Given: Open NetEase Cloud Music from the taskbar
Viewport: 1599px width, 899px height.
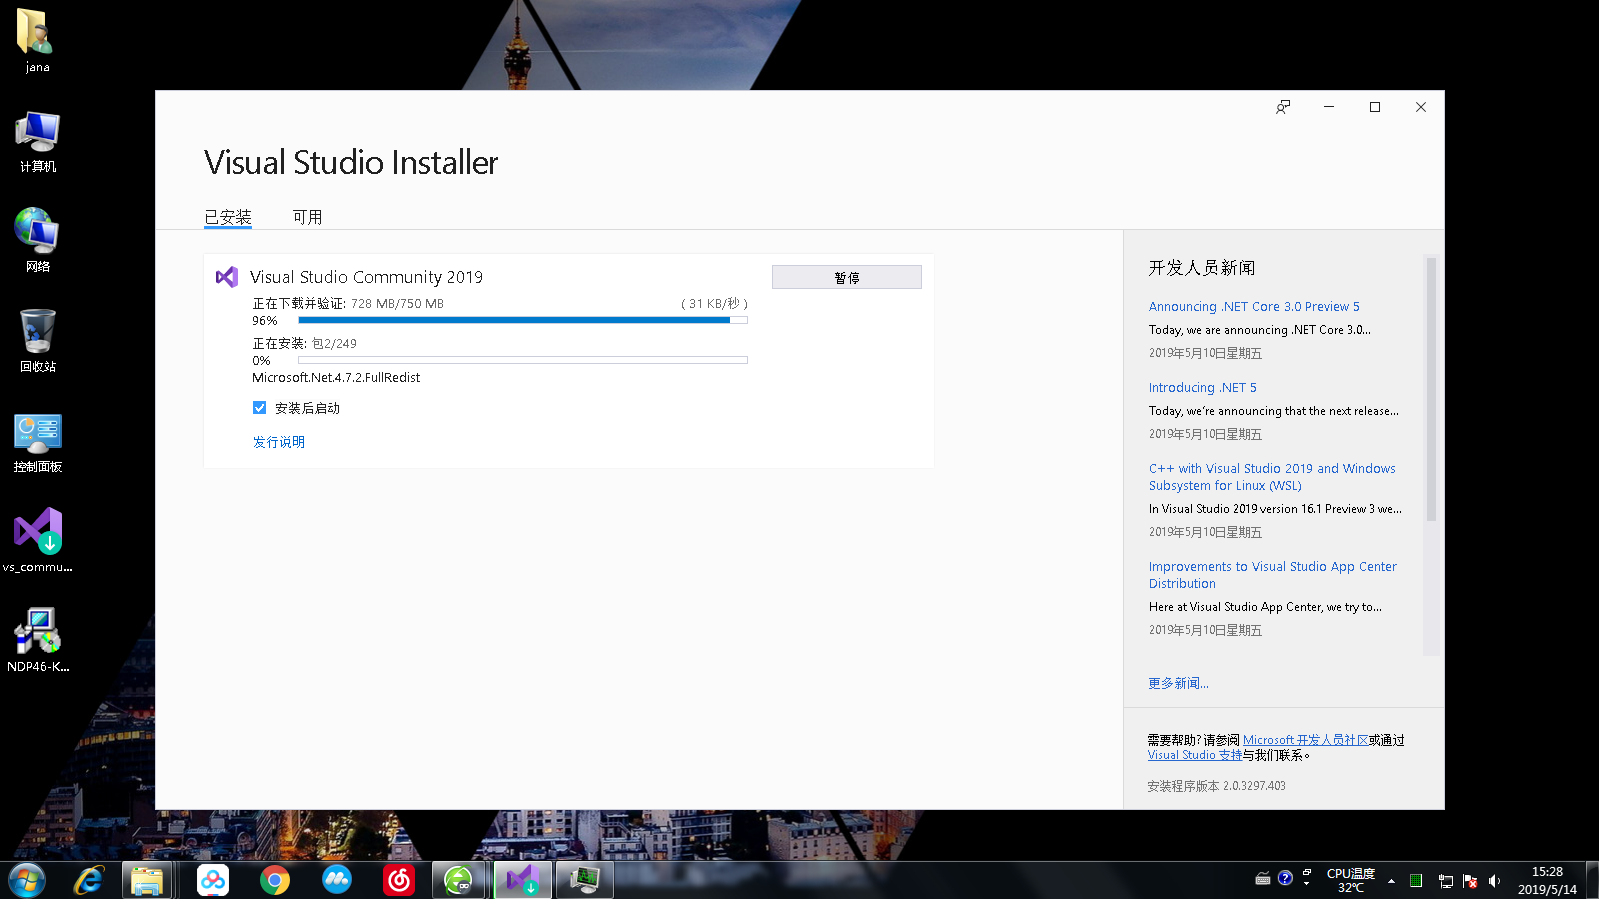Looking at the screenshot, I should tap(399, 880).
